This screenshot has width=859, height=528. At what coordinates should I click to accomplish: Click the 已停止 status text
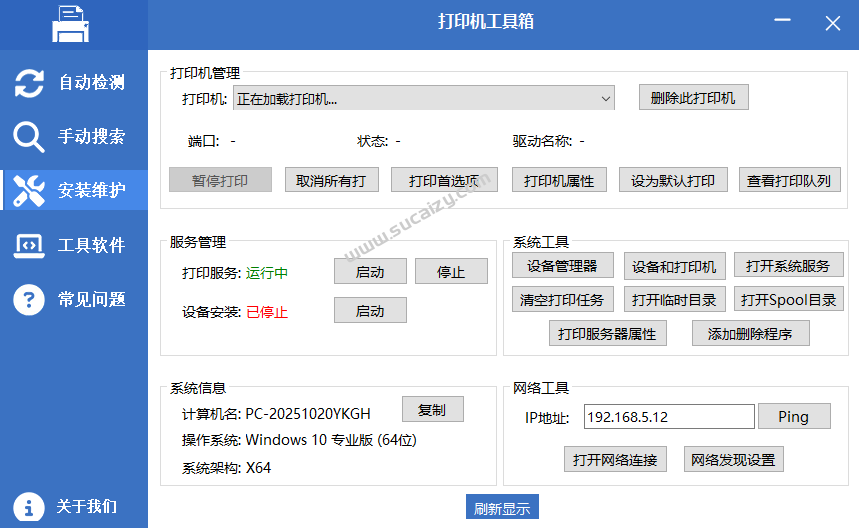click(x=267, y=312)
